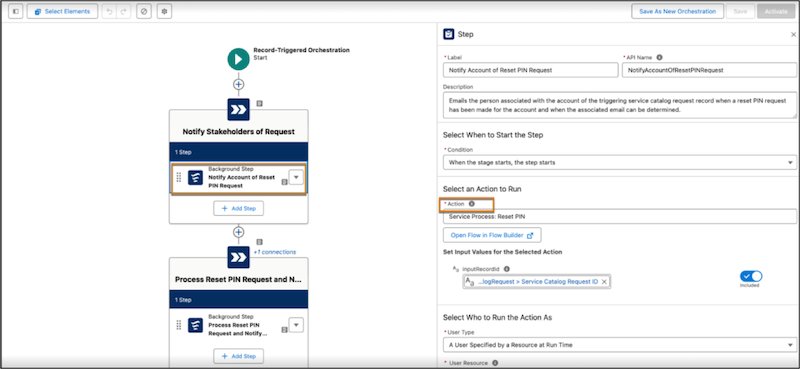This screenshot has width=800, height=369.
Task: Click Action field Service Process: Reset PIN
Action: click(620, 216)
